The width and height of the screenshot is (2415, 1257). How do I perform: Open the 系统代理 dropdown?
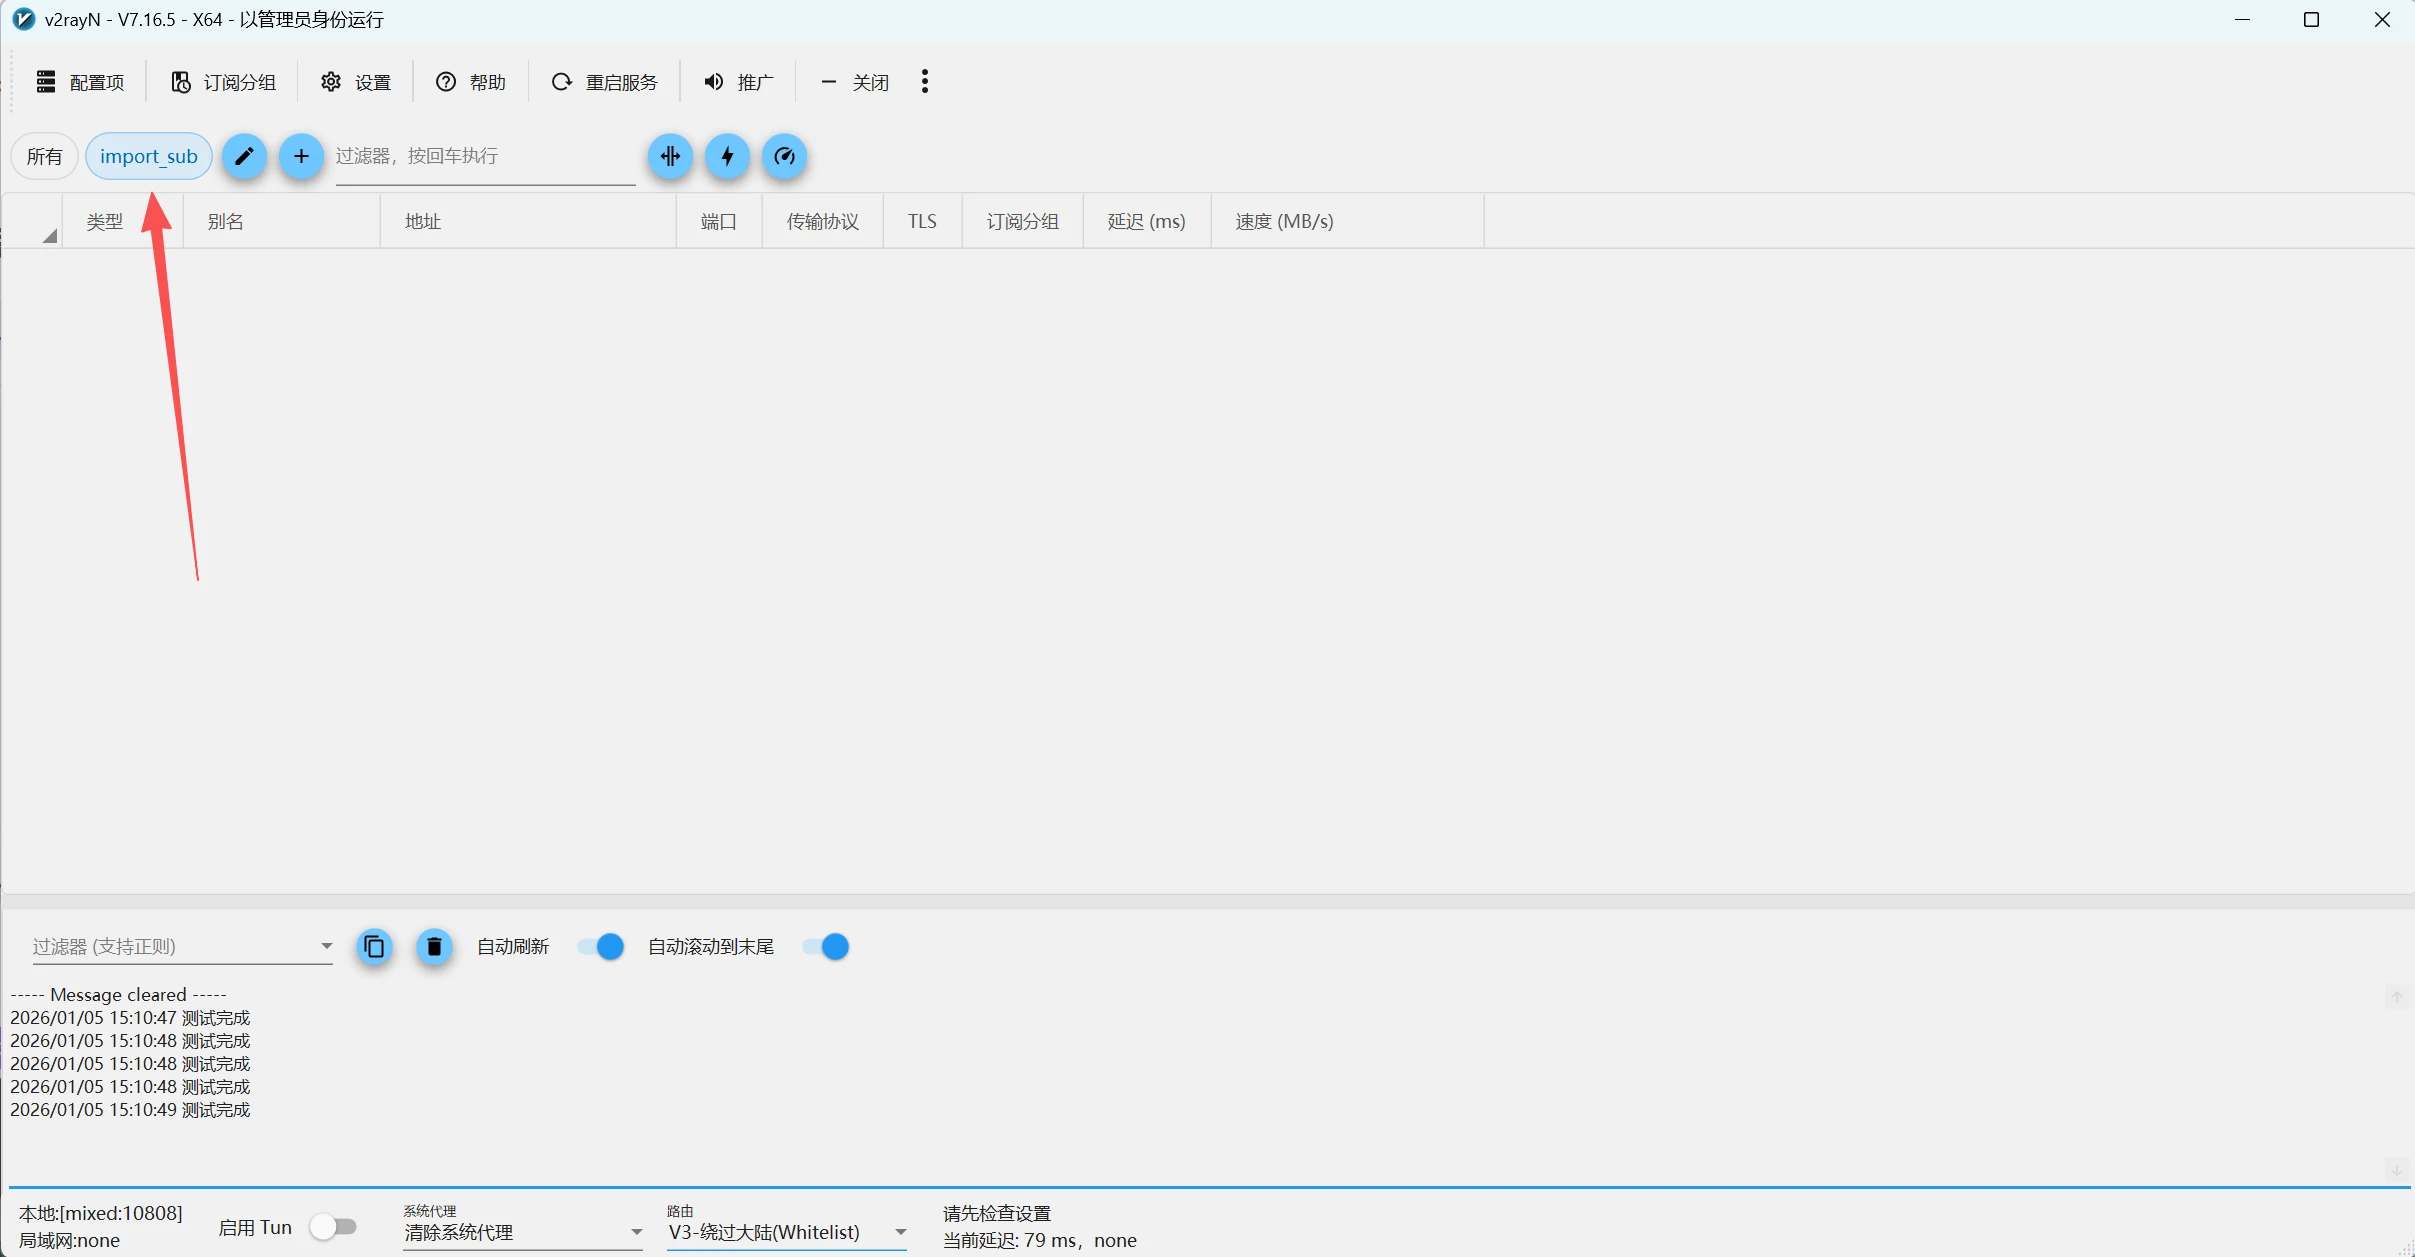click(522, 1232)
